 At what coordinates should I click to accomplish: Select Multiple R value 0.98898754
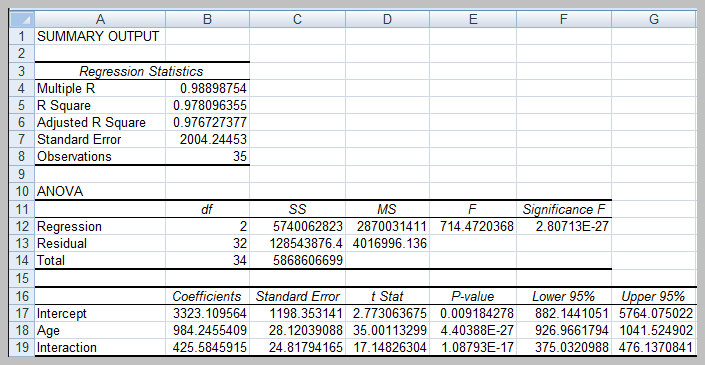[x=207, y=88]
